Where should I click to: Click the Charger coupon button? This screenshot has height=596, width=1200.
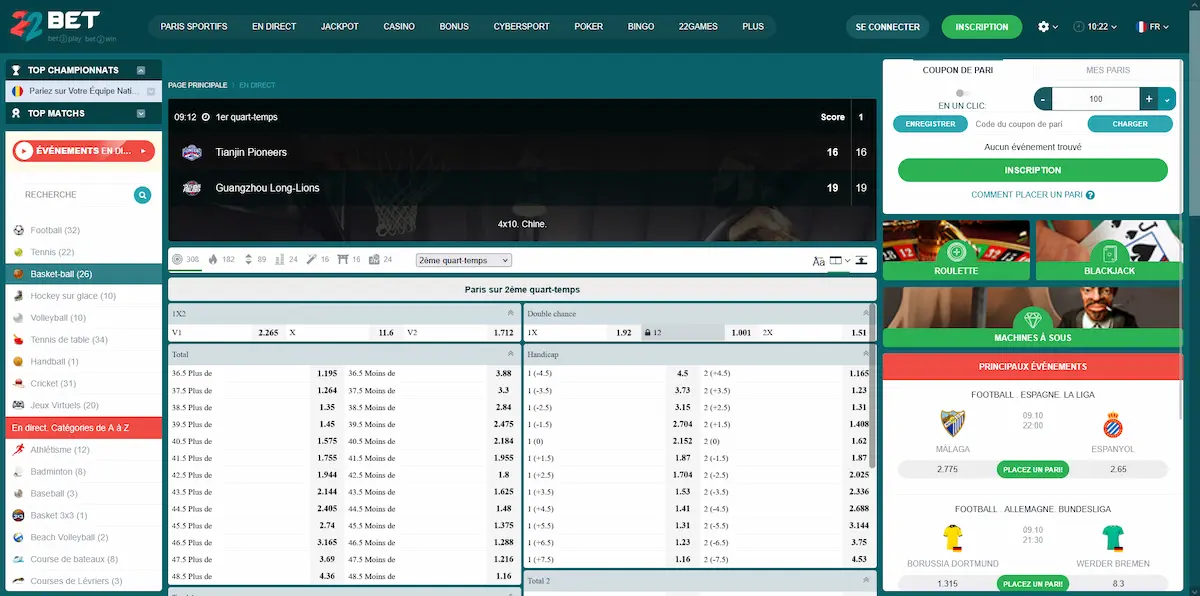coord(1130,124)
